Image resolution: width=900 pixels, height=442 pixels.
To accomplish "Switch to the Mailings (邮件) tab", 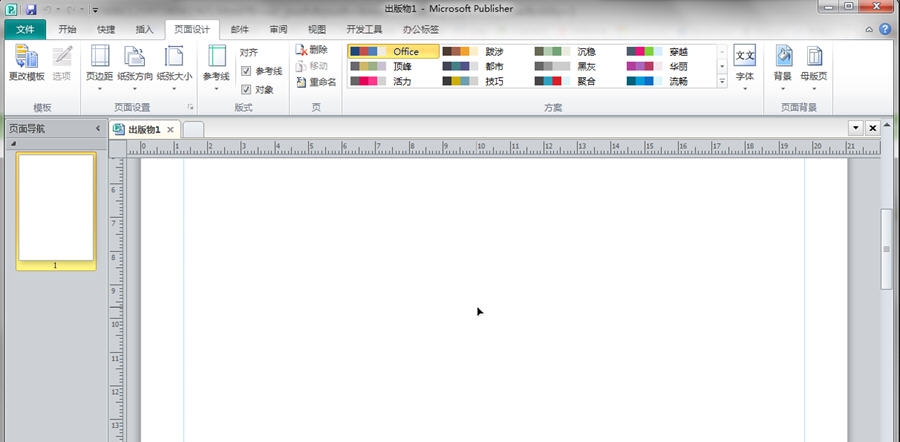I will [x=240, y=30].
